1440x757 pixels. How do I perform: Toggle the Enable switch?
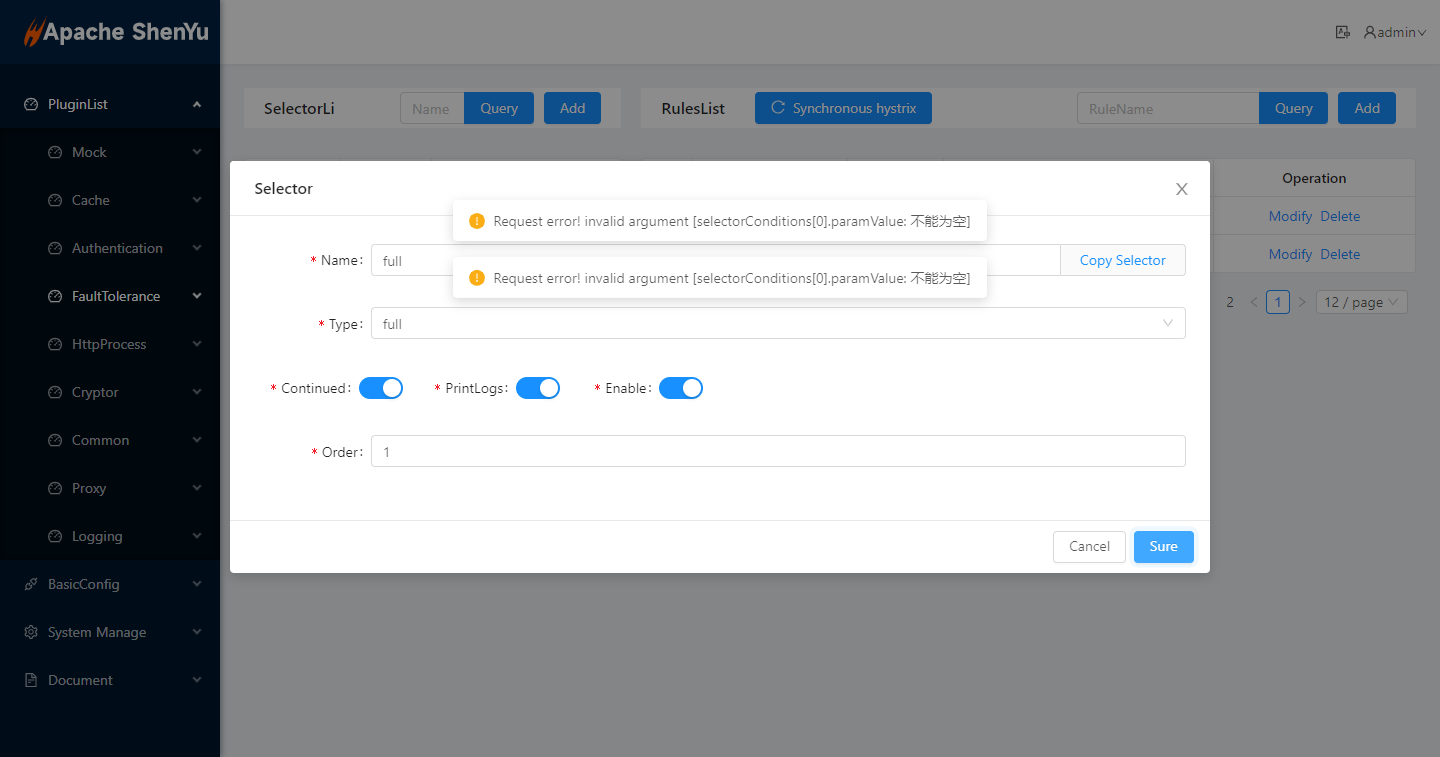[x=681, y=388]
